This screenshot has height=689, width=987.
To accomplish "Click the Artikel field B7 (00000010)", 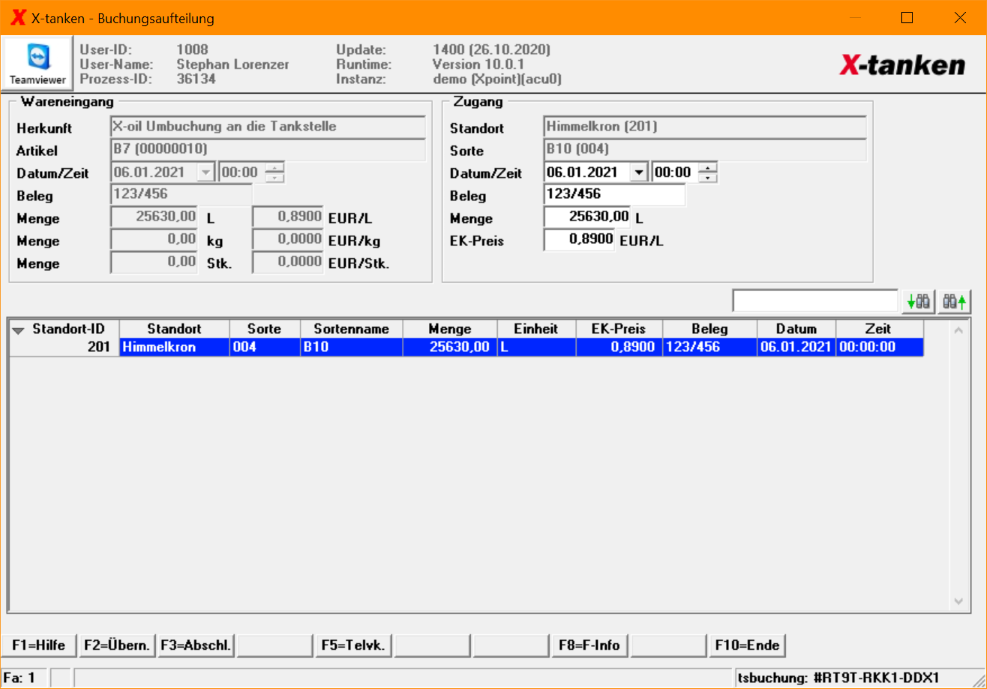I will point(268,149).
